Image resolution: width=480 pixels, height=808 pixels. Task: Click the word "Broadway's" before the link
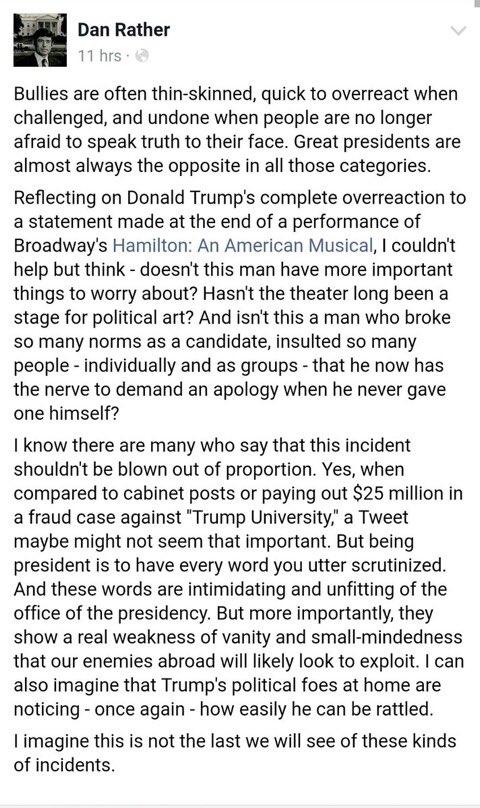(61, 246)
